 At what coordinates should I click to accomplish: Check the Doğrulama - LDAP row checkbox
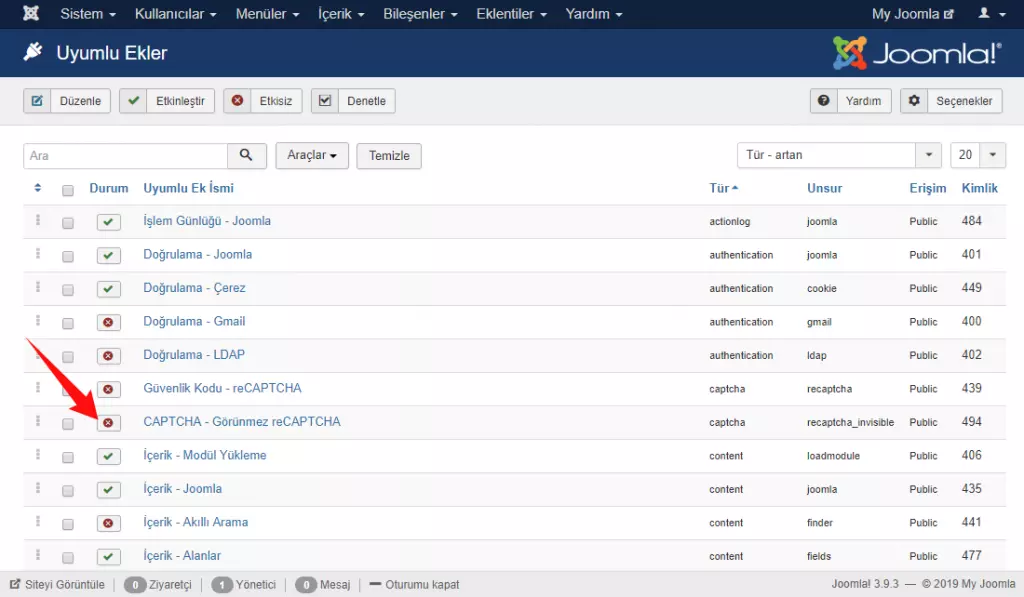point(68,357)
